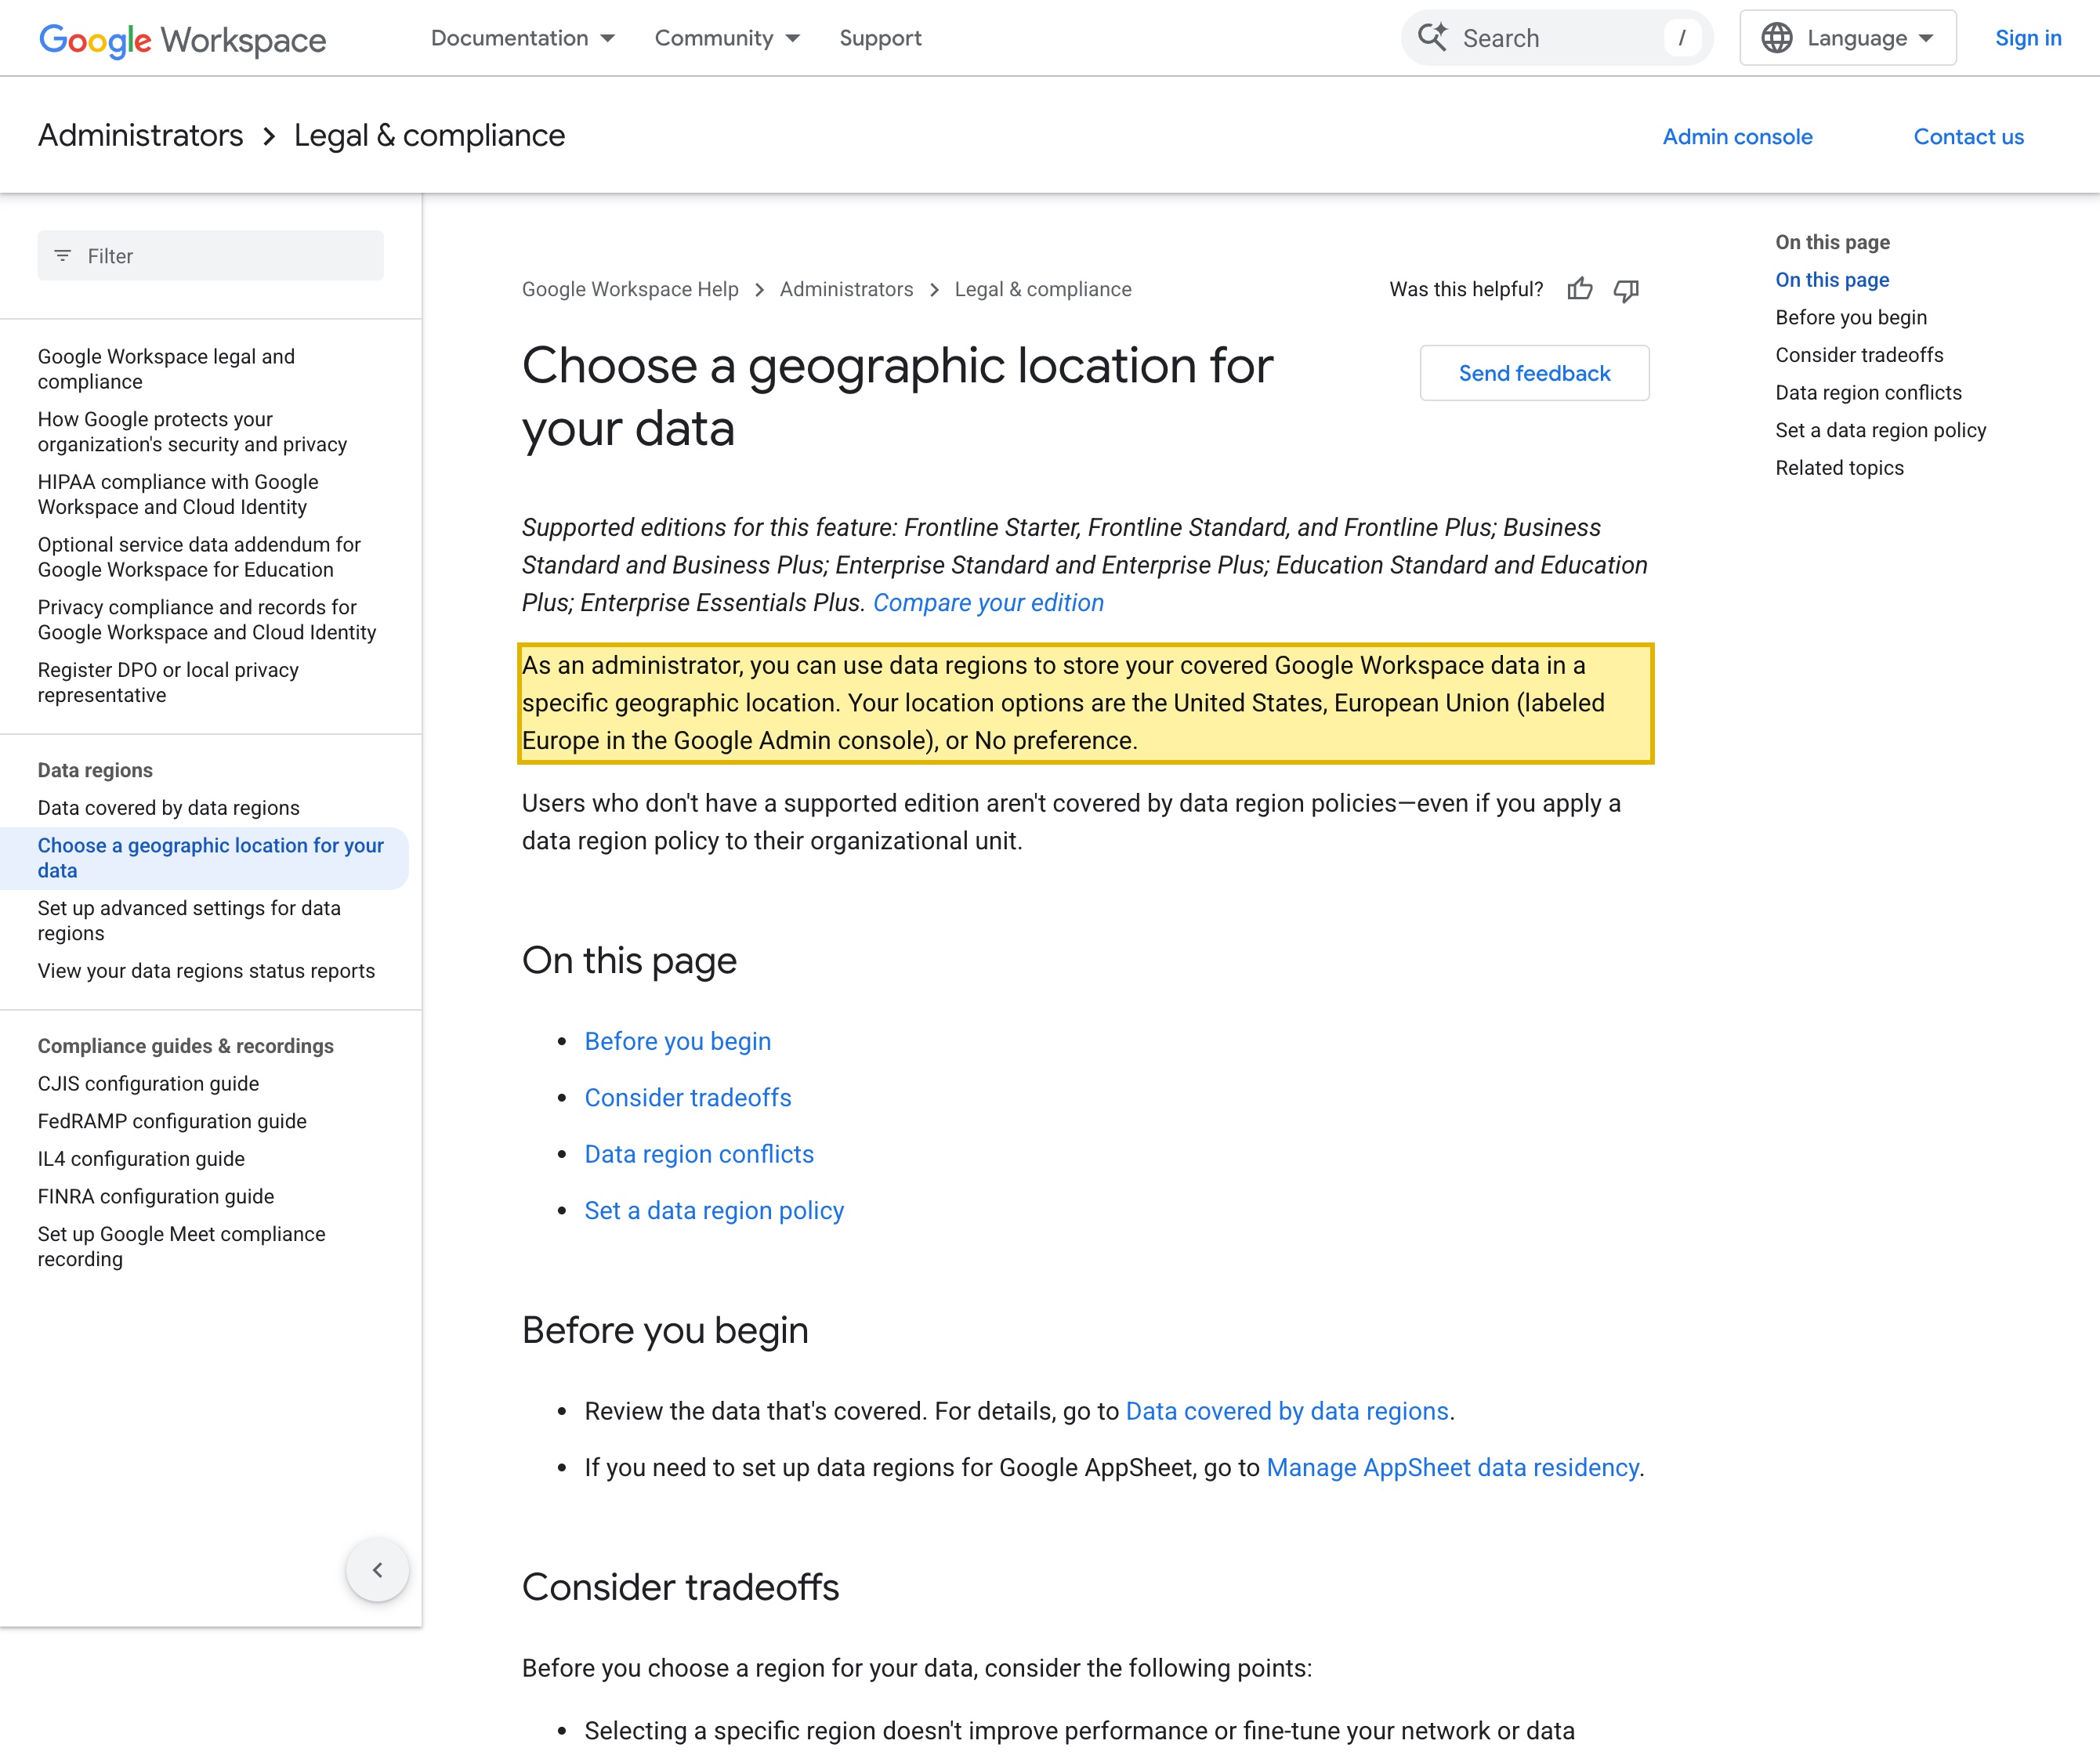Click inside the Search field
The image size is (2100, 1755).
1557,38
